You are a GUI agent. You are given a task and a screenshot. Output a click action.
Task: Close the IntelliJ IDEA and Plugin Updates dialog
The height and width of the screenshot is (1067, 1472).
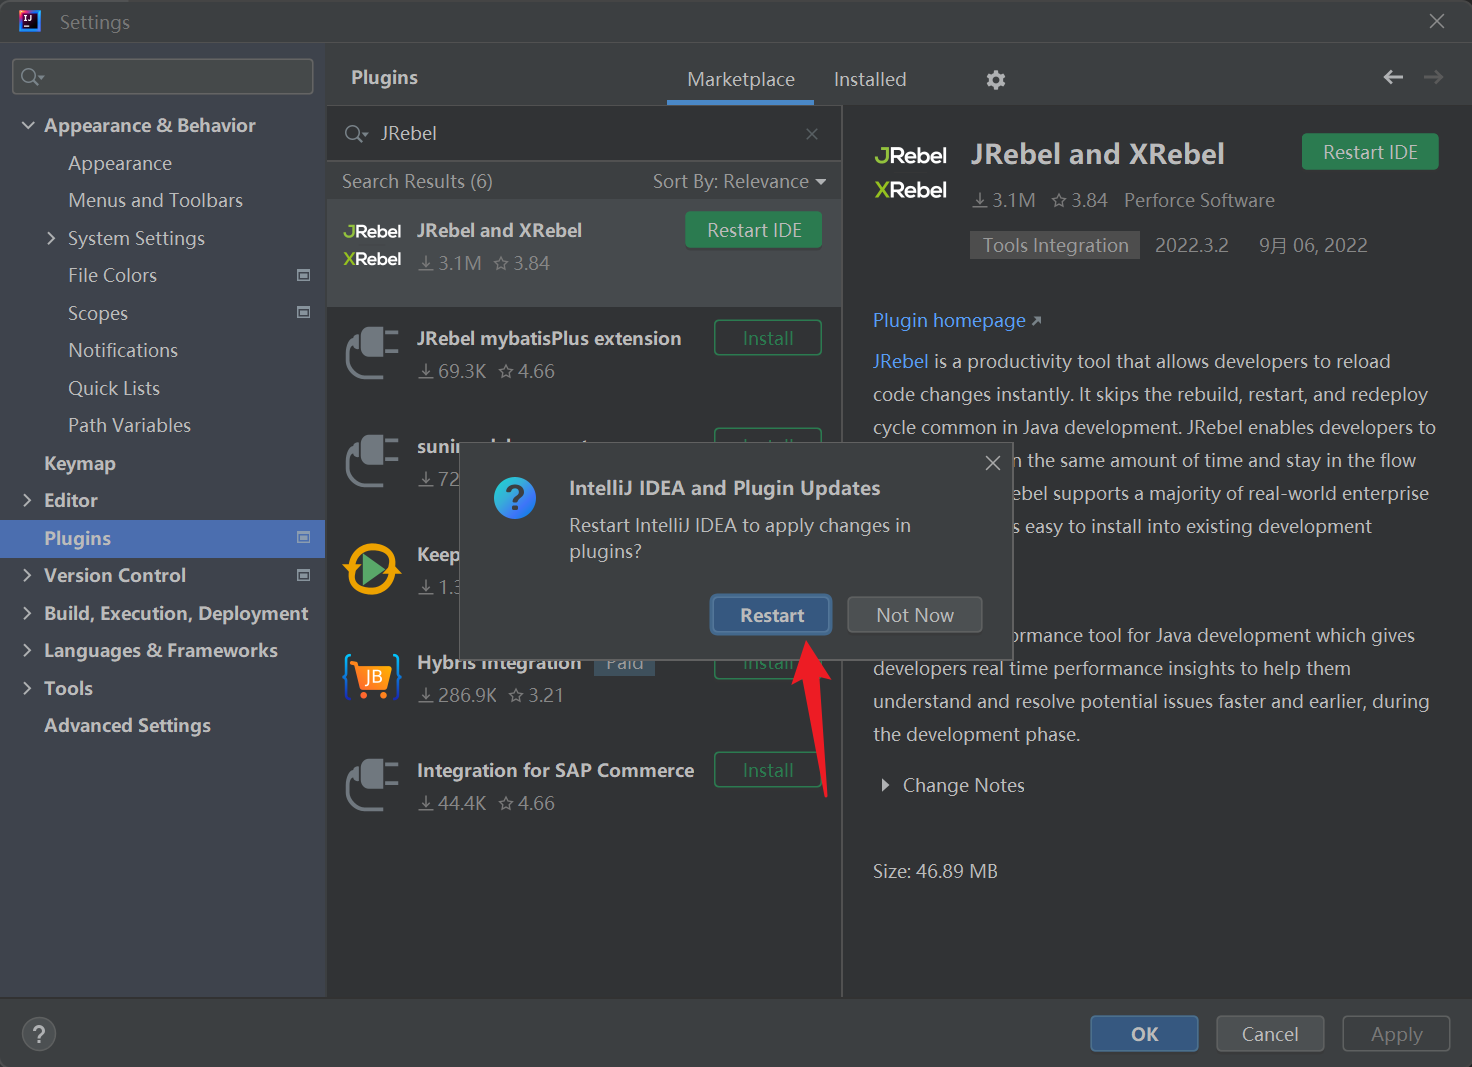point(992,463)
